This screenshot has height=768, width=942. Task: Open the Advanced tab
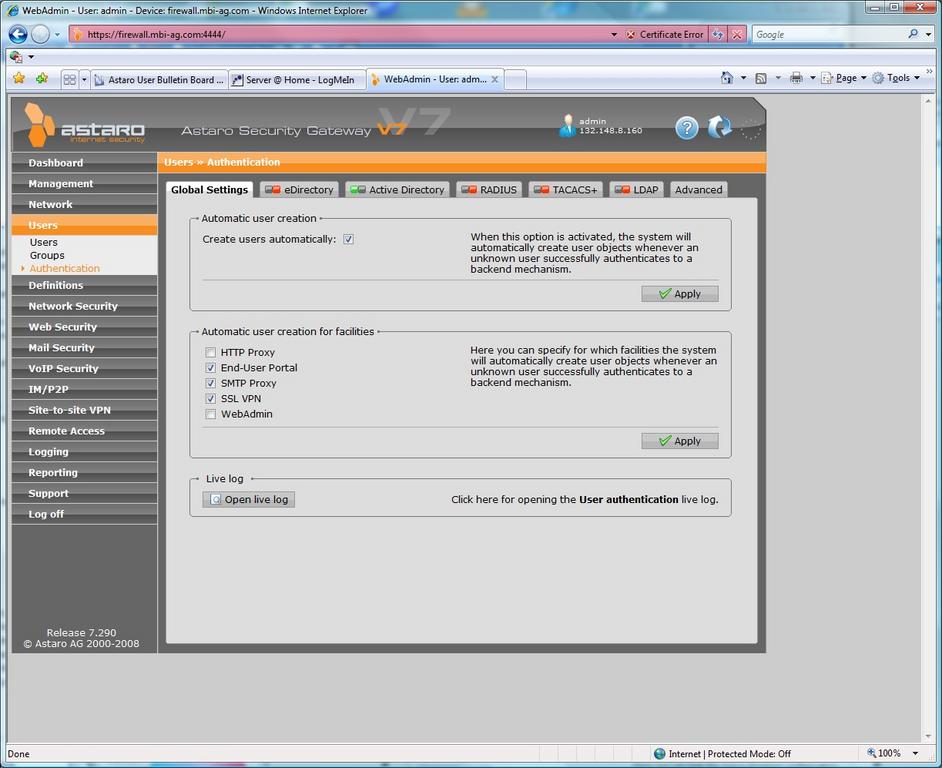click(x=699, y=190)
